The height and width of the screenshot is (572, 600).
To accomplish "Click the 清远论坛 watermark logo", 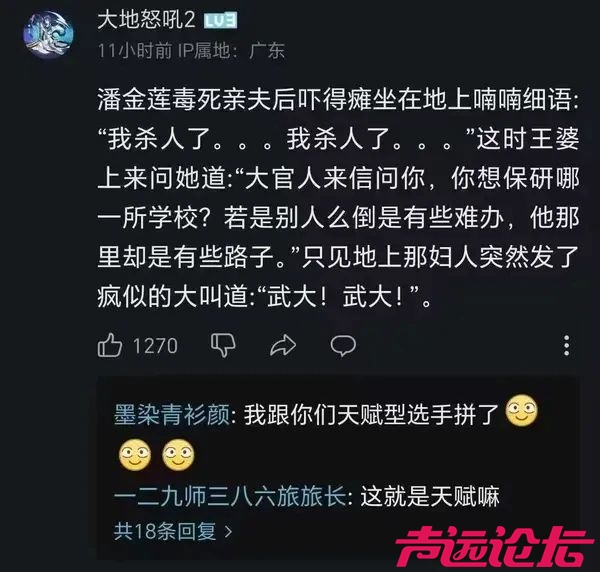I will click(x=493, y=546).
